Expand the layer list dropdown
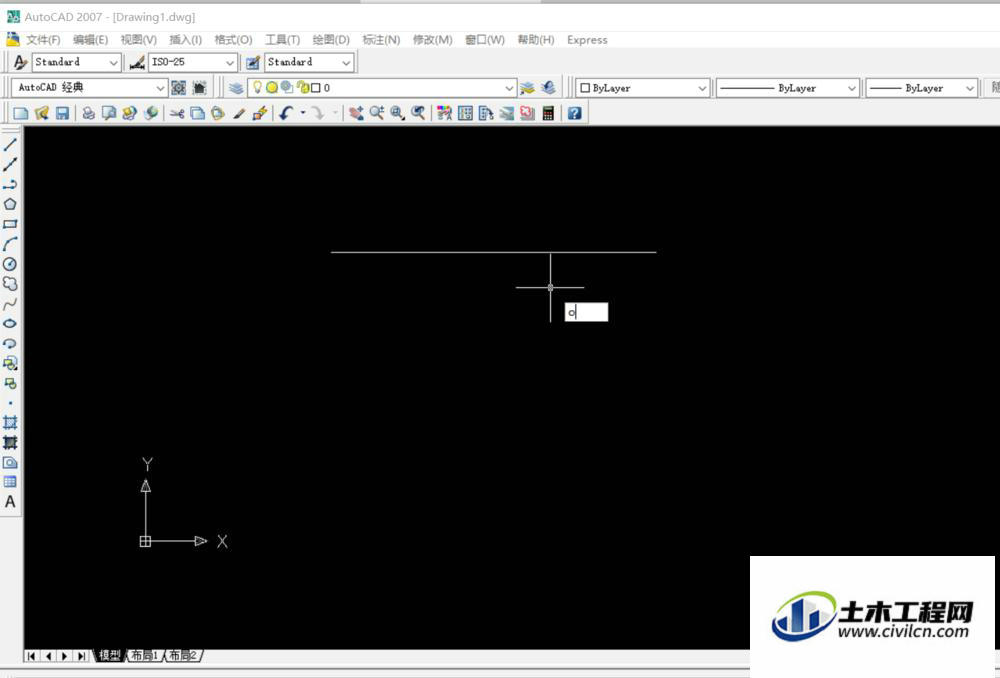 coord(509,88)
